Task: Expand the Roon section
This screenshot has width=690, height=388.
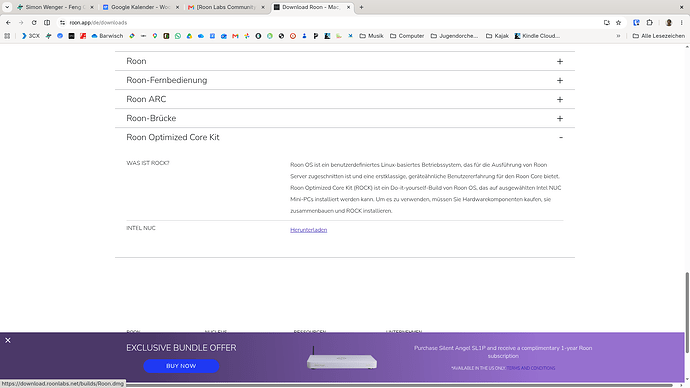Action: [x=345, y=61]
